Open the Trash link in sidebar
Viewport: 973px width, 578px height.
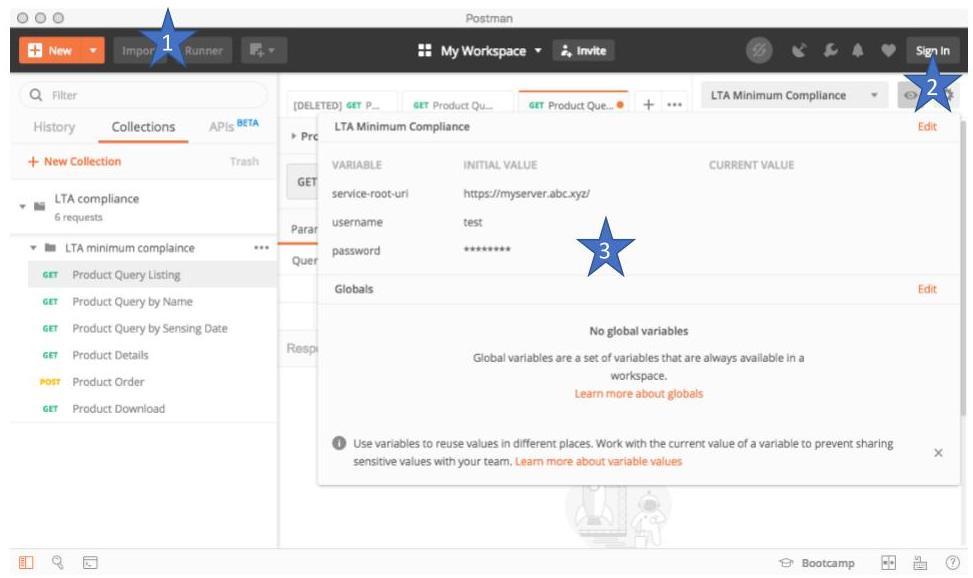coord(244,161)
